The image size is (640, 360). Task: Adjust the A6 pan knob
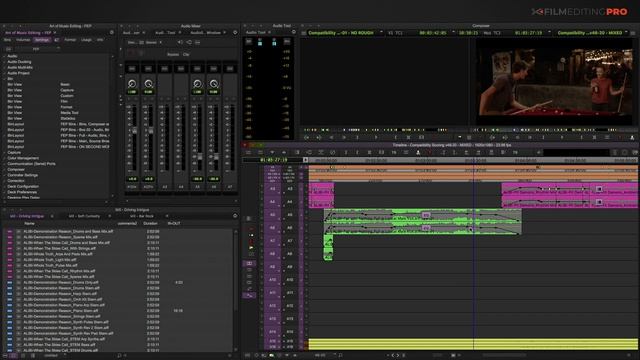[x=213, y=84]
